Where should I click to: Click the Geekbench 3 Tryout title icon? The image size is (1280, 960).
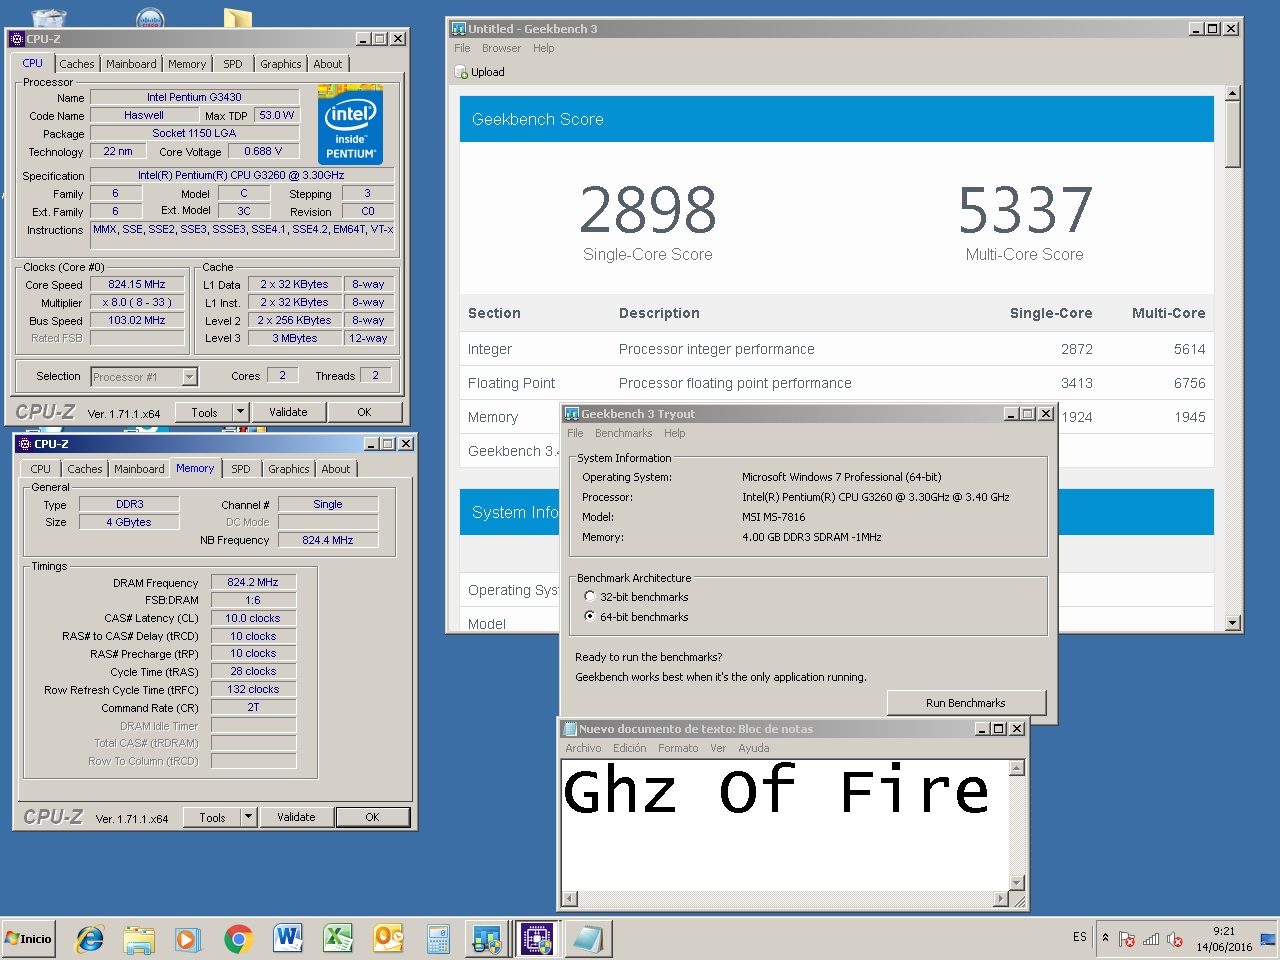572,414
